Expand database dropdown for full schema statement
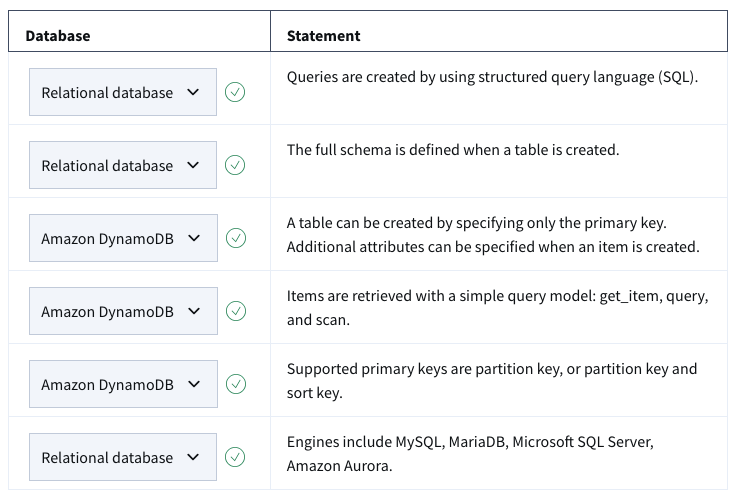737x499 pixels. 122,166
